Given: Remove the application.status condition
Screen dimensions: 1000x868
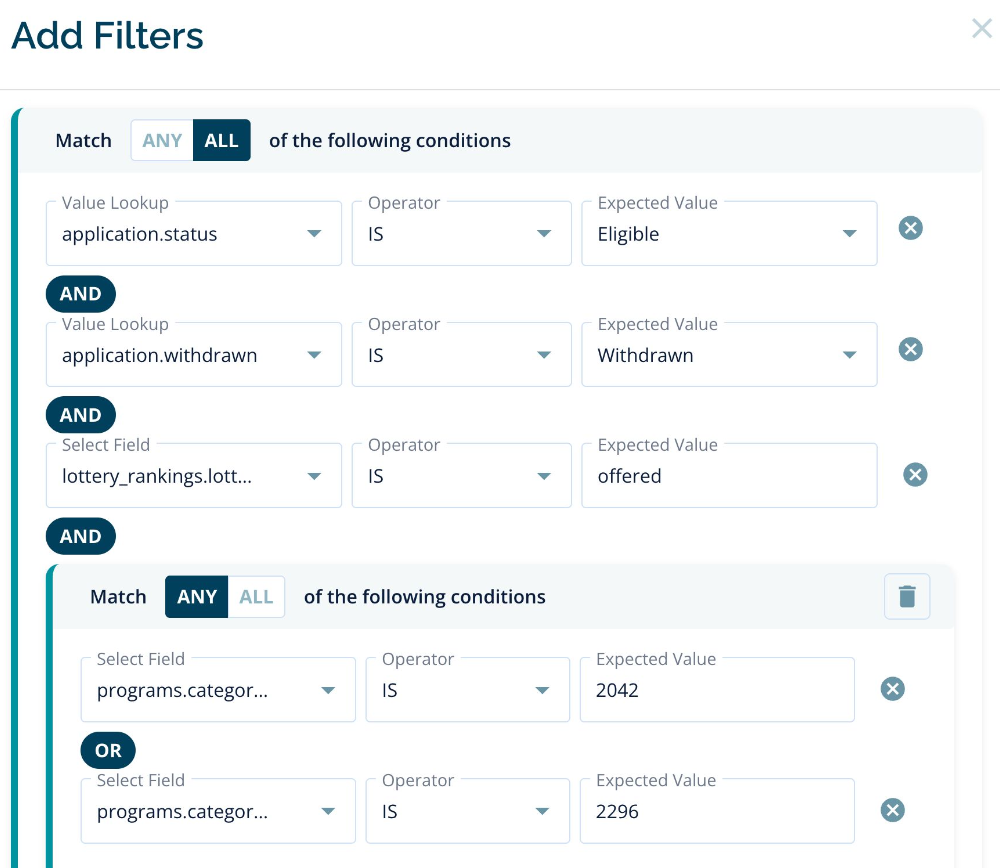Looking at the screenshot, I should [x=910, y=228].
